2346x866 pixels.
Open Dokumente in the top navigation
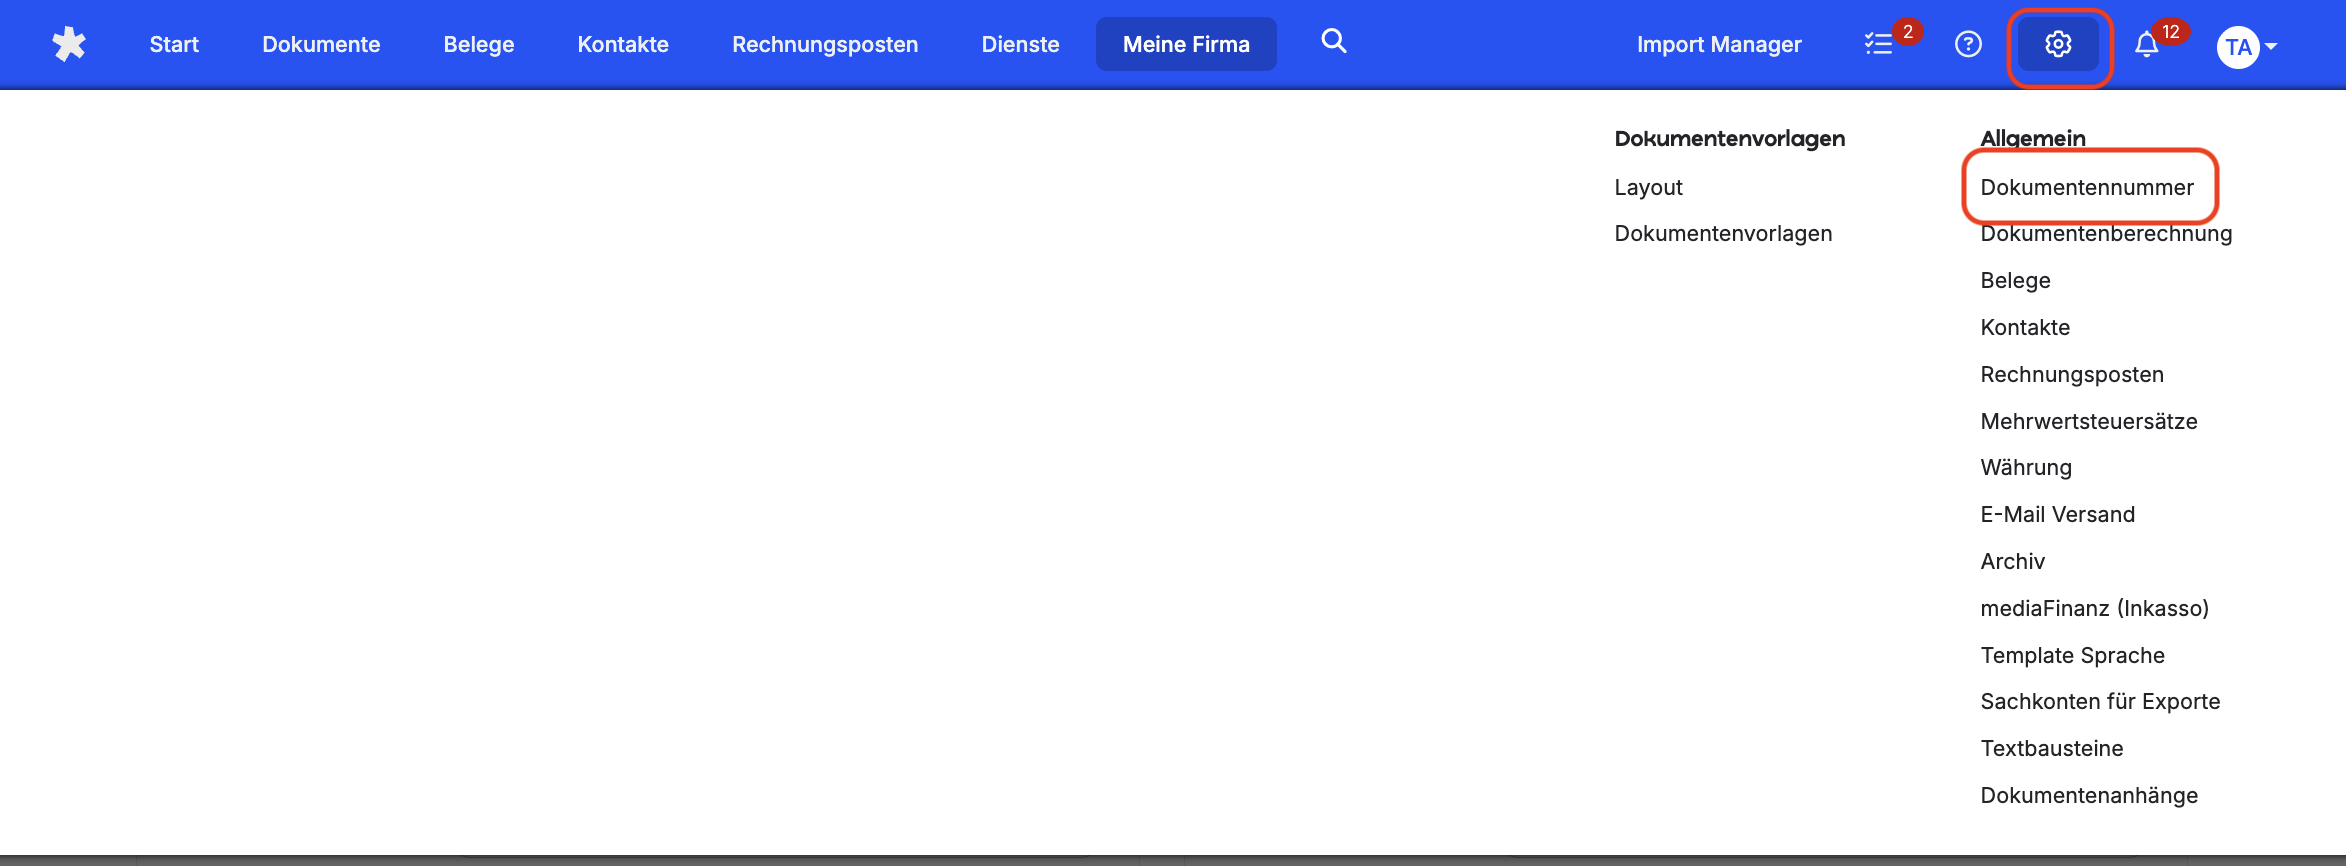321,44
